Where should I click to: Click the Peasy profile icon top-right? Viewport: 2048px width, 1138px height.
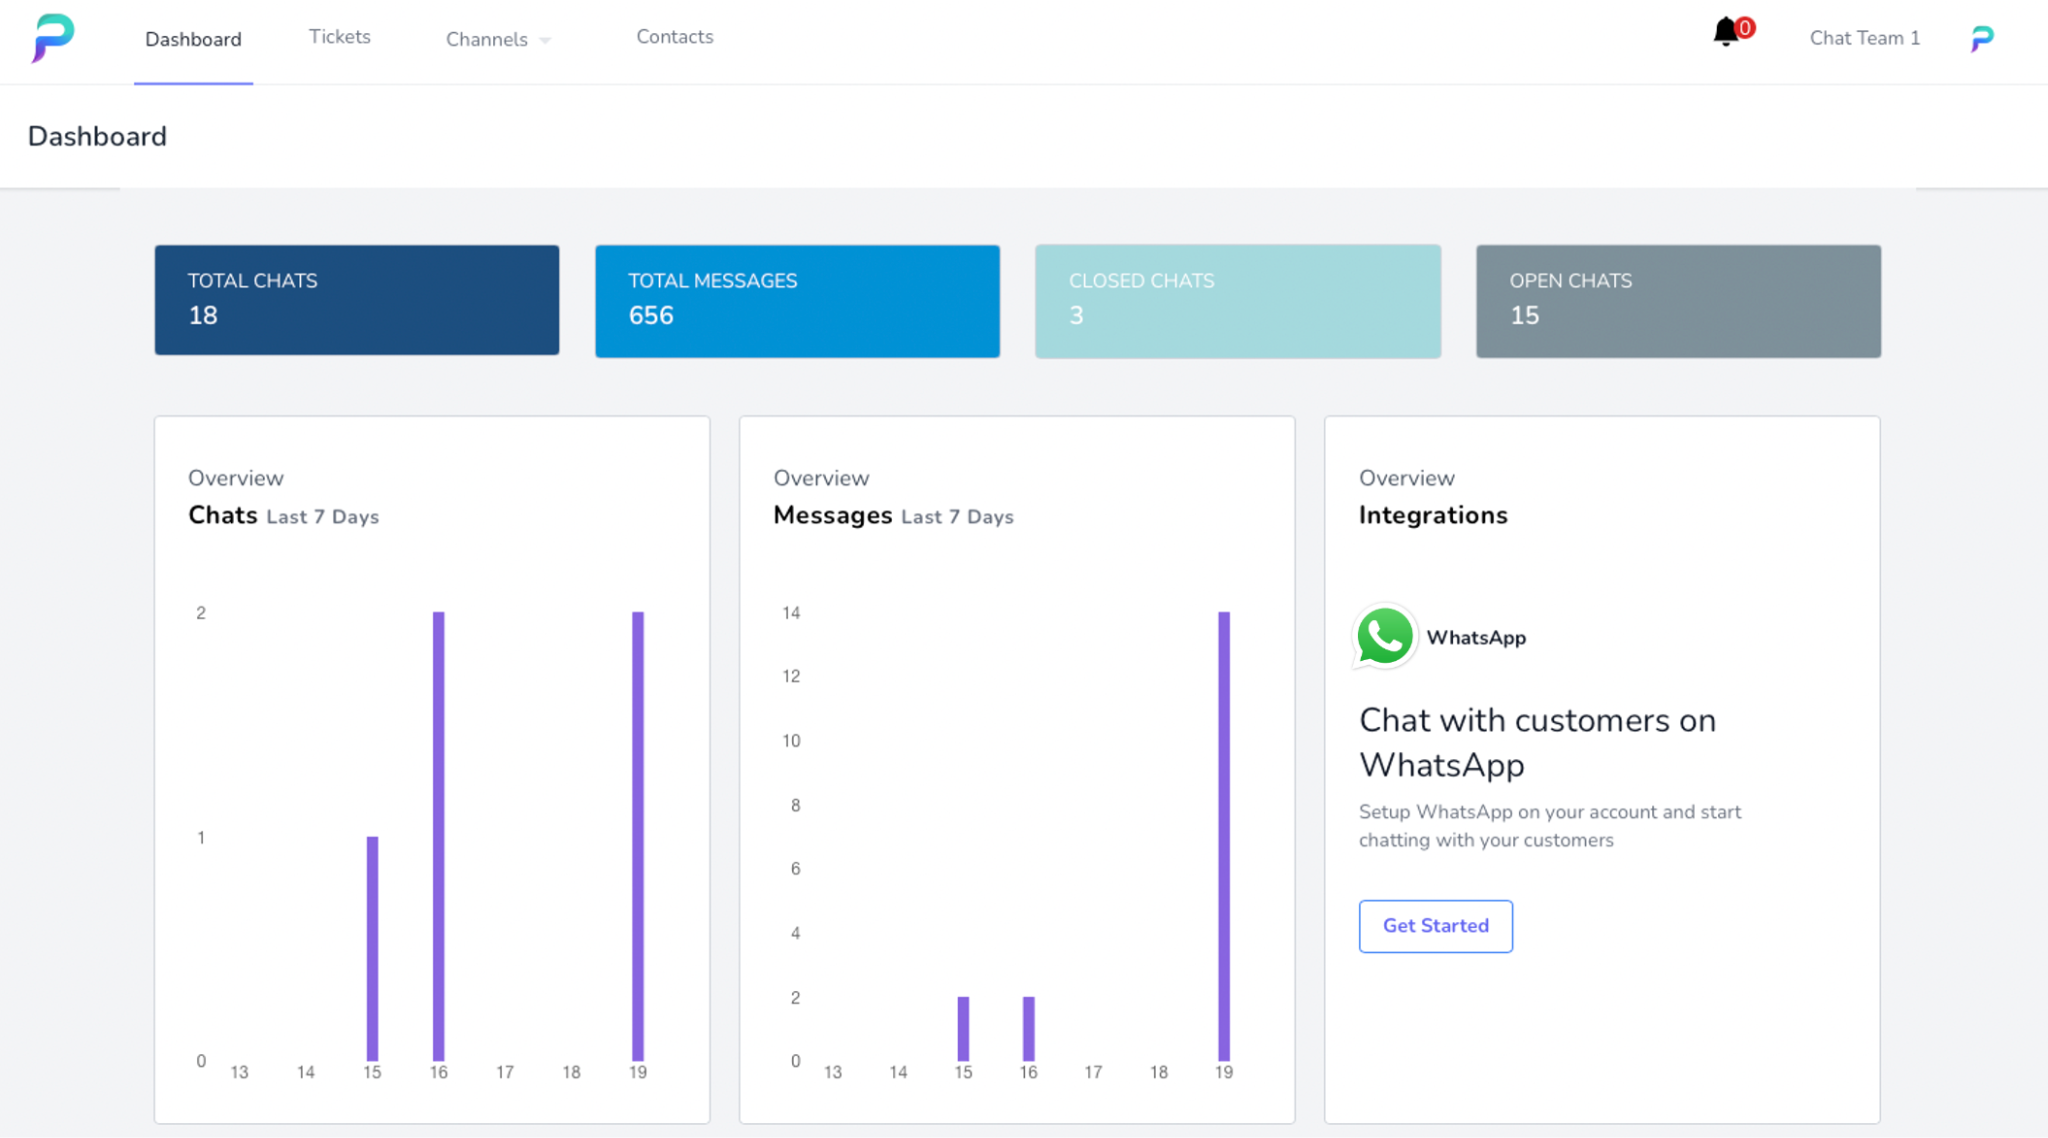(1984, 39)
